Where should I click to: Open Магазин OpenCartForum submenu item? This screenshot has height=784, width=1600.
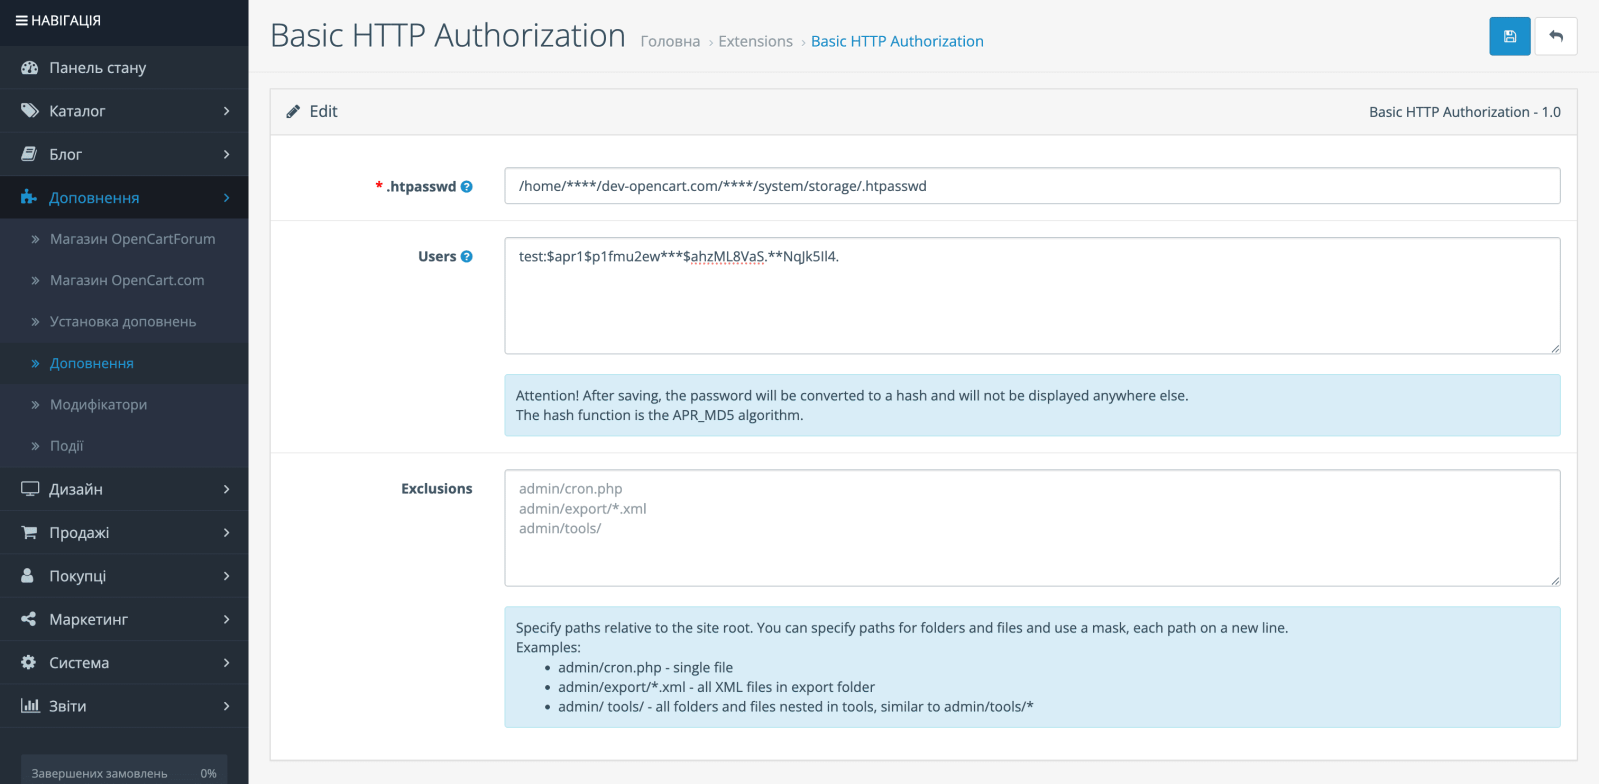(x=124, y=239)
